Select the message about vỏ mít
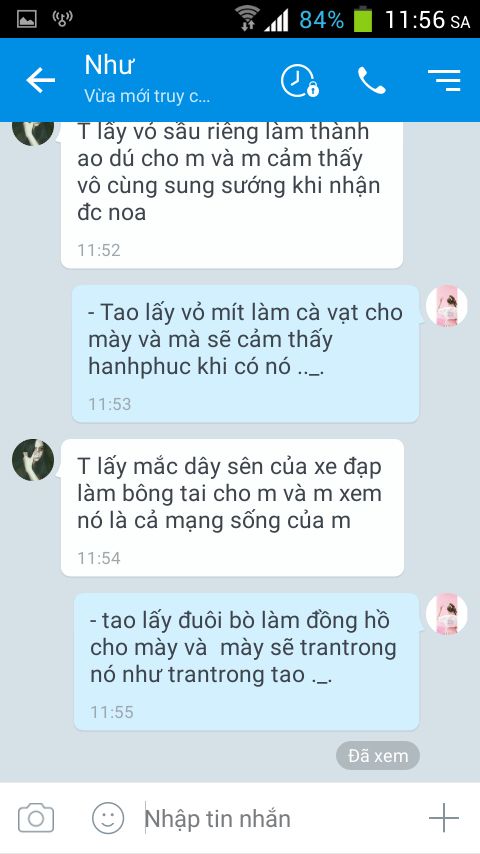This screenshot has height=854, width=480. point(245,353)
